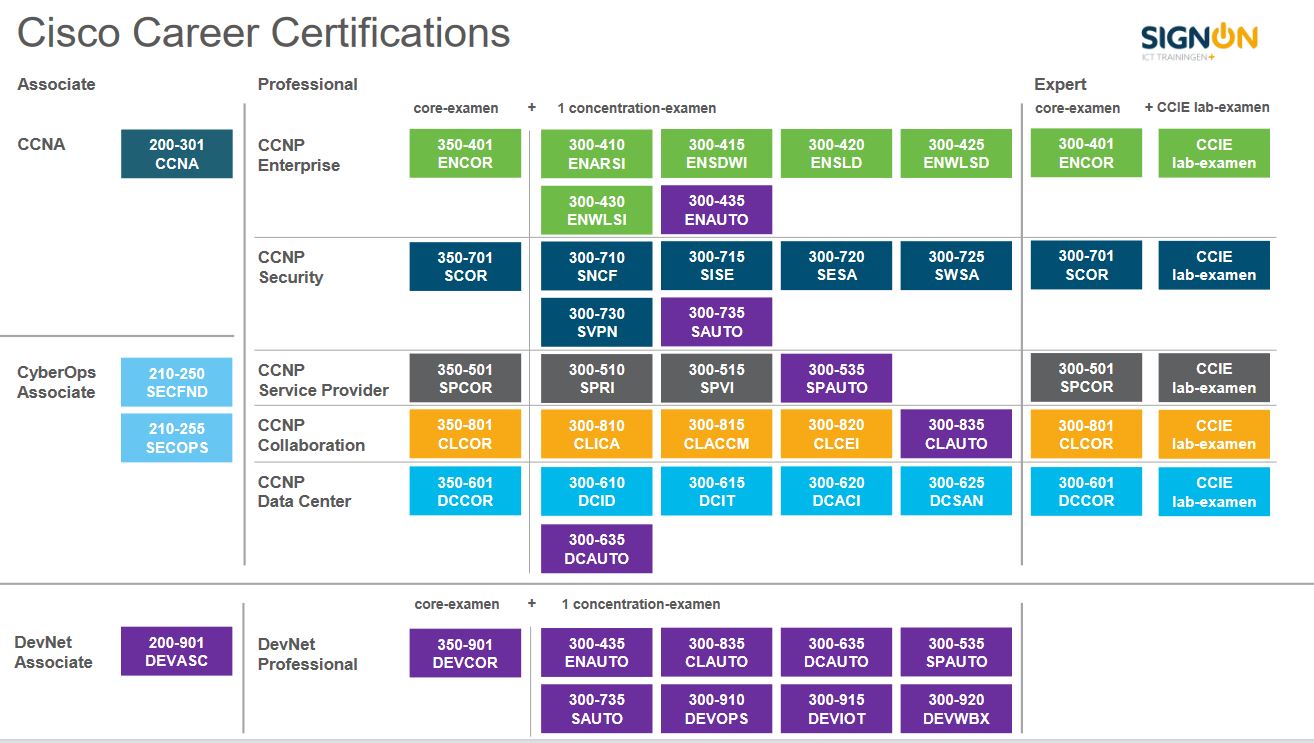Select the 200-301 CCNA certification box
The width and height of the screenshot is (1314, 743).
coord(176,153)
